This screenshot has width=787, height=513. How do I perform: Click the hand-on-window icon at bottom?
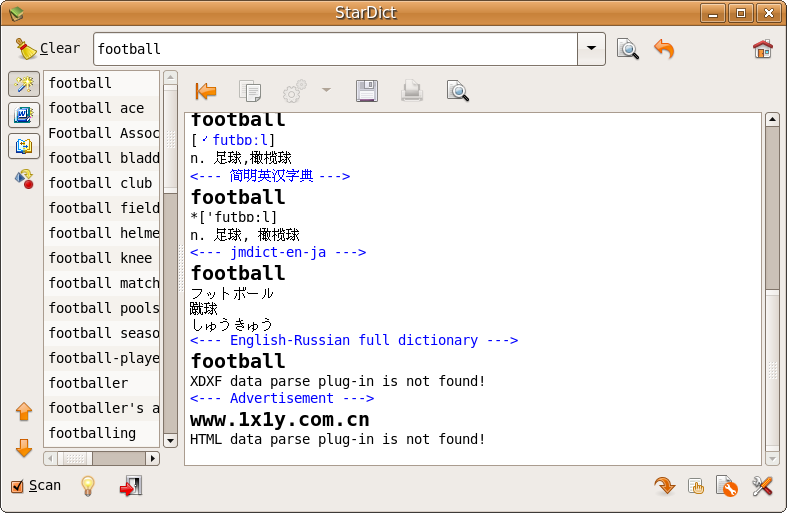(x=696, y=486)
